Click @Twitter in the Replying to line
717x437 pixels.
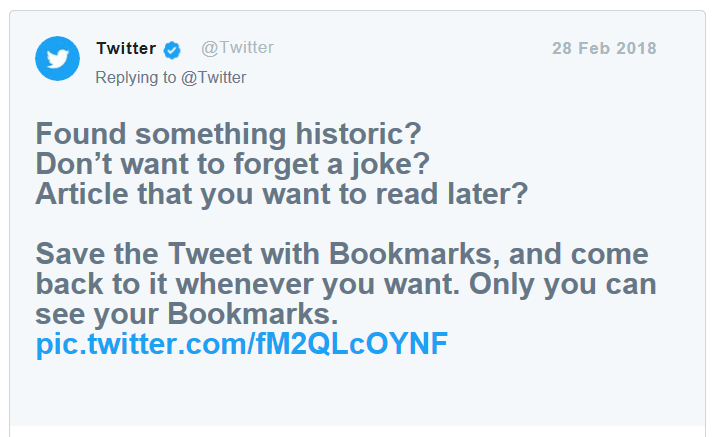click(213, 77)
